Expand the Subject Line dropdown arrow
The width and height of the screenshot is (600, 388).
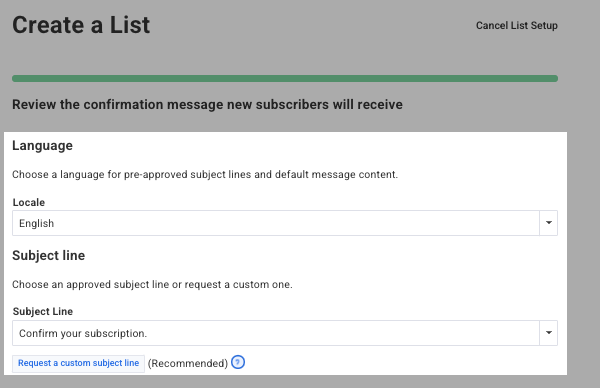[548, 333]
